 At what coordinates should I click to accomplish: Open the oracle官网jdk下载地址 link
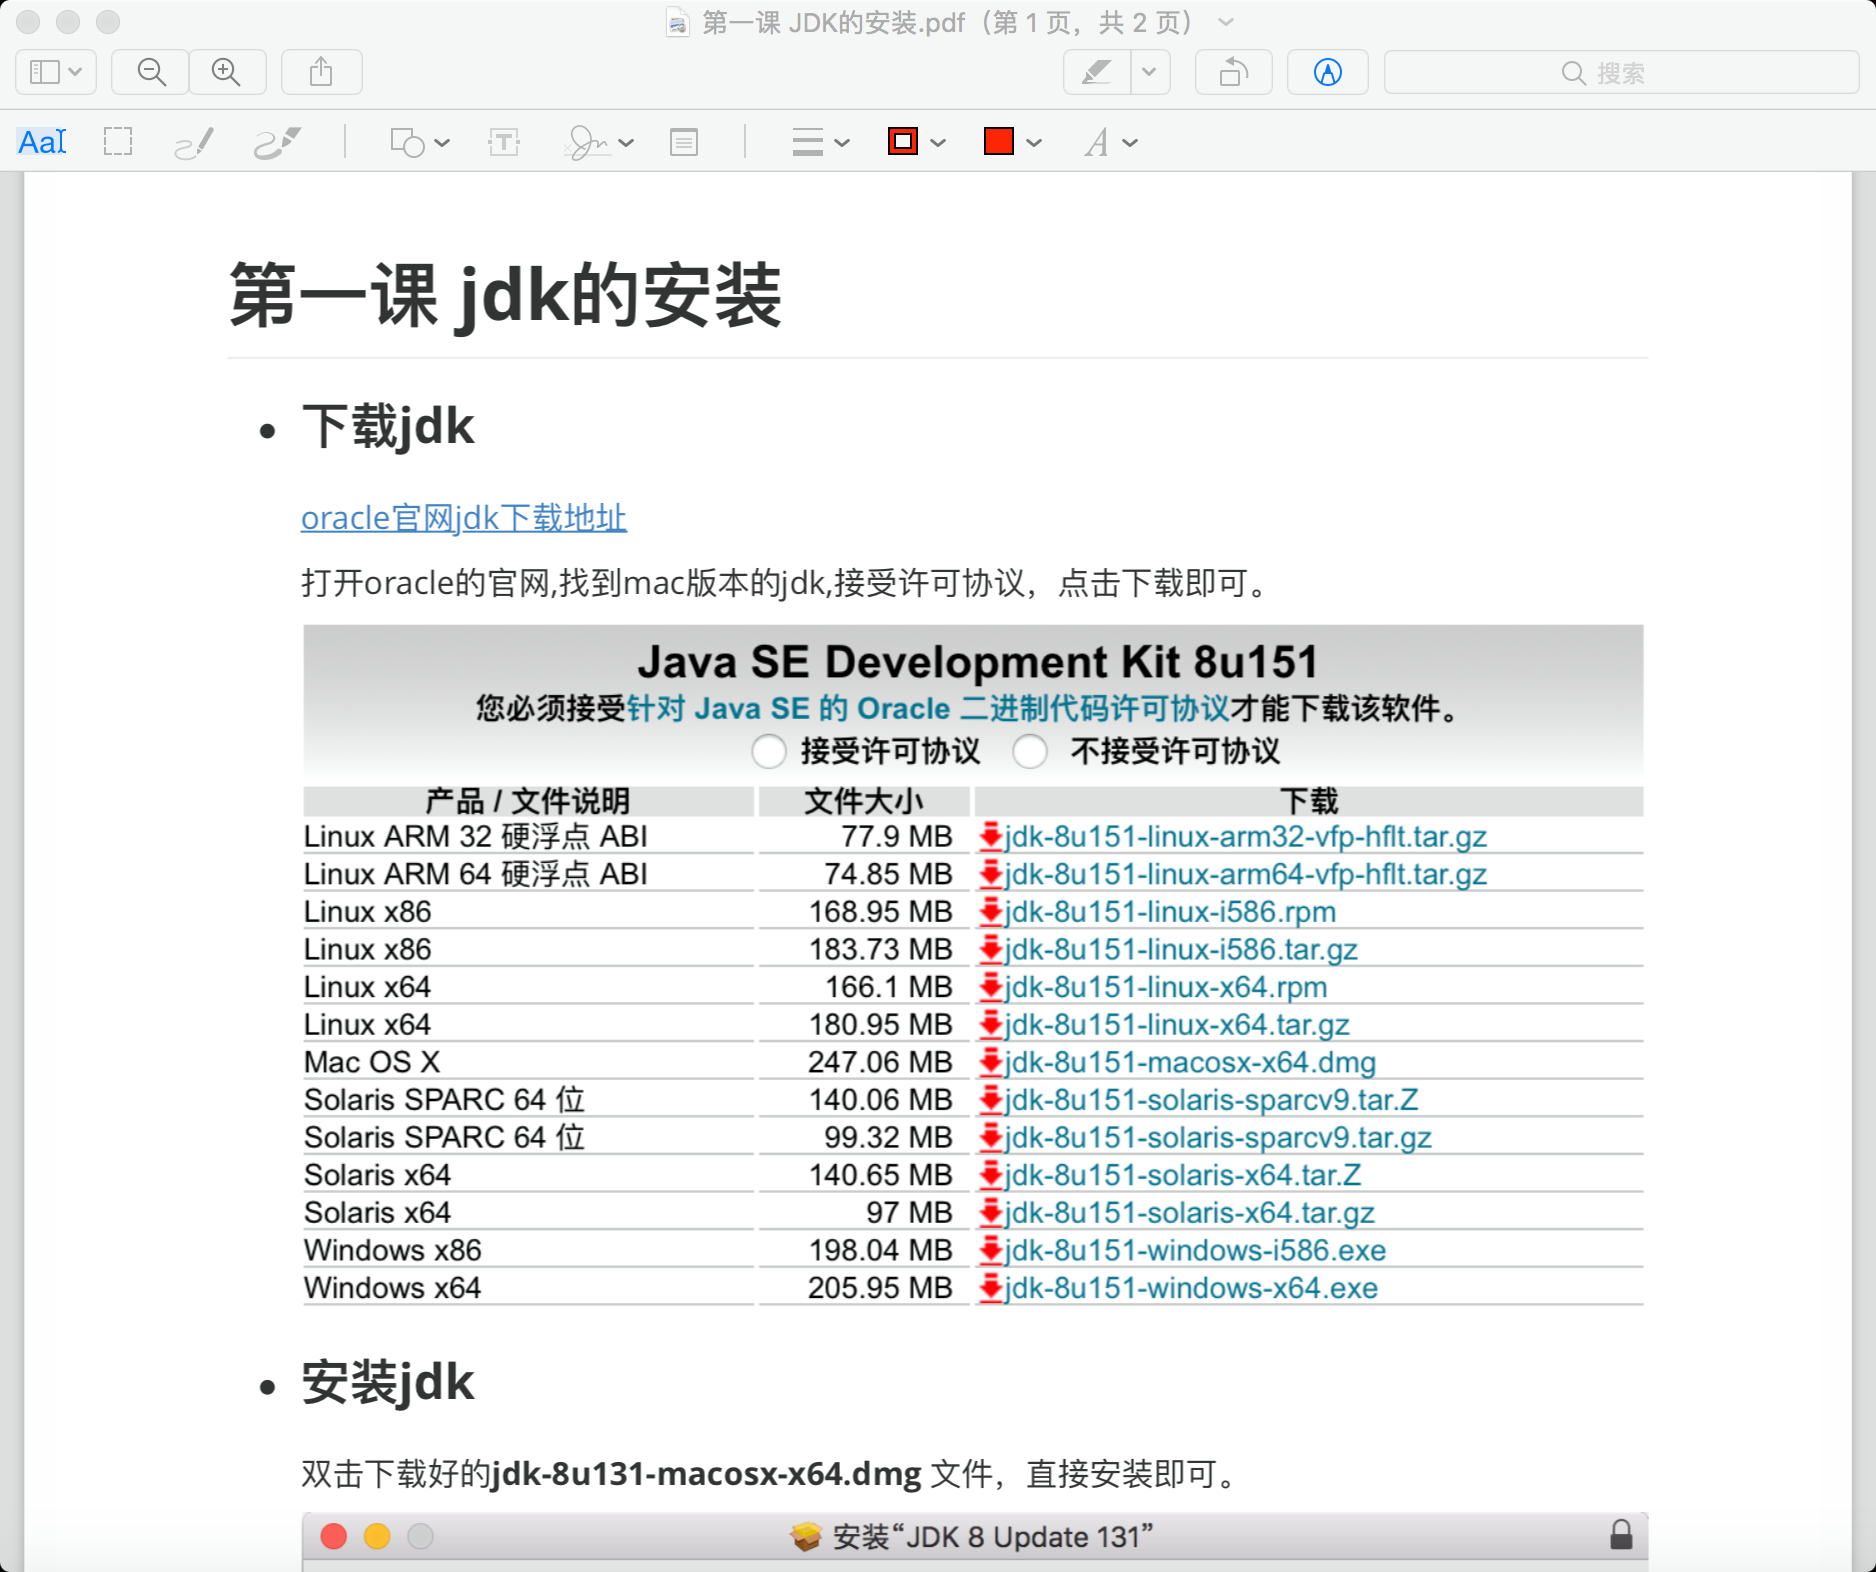point(464,518)
